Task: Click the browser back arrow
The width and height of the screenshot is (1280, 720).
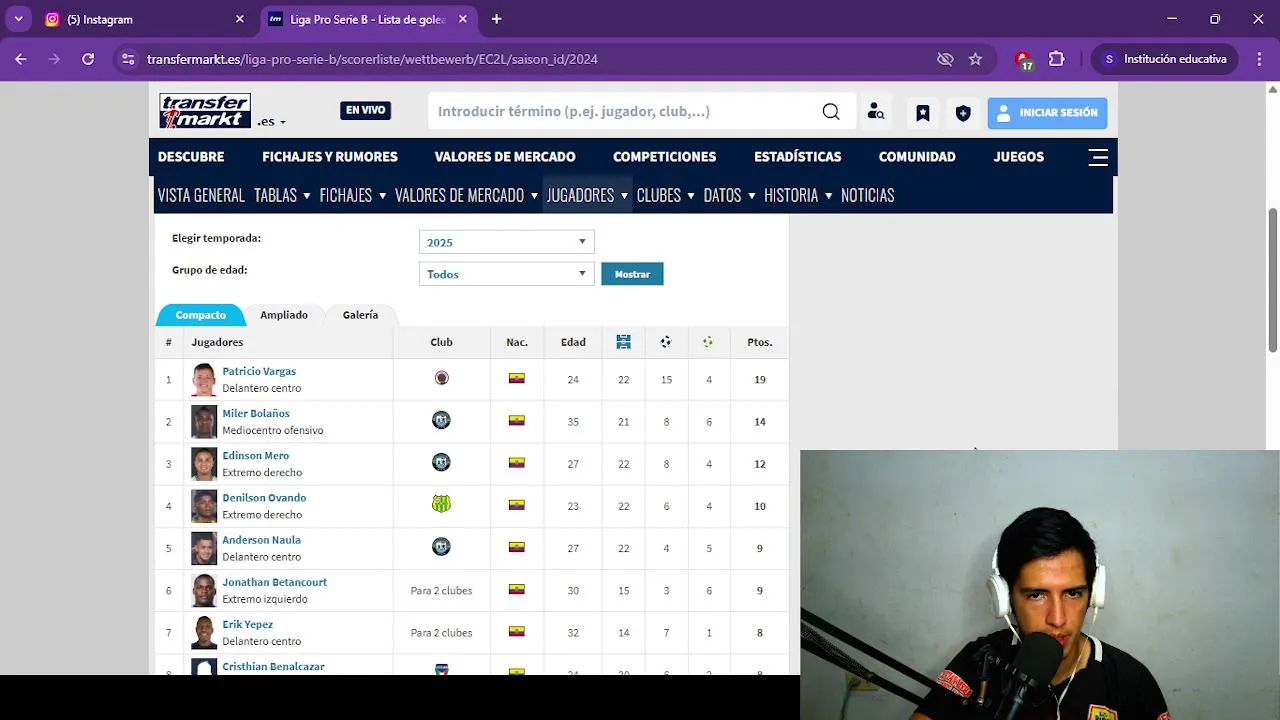Action: click(x=21, y=59)
